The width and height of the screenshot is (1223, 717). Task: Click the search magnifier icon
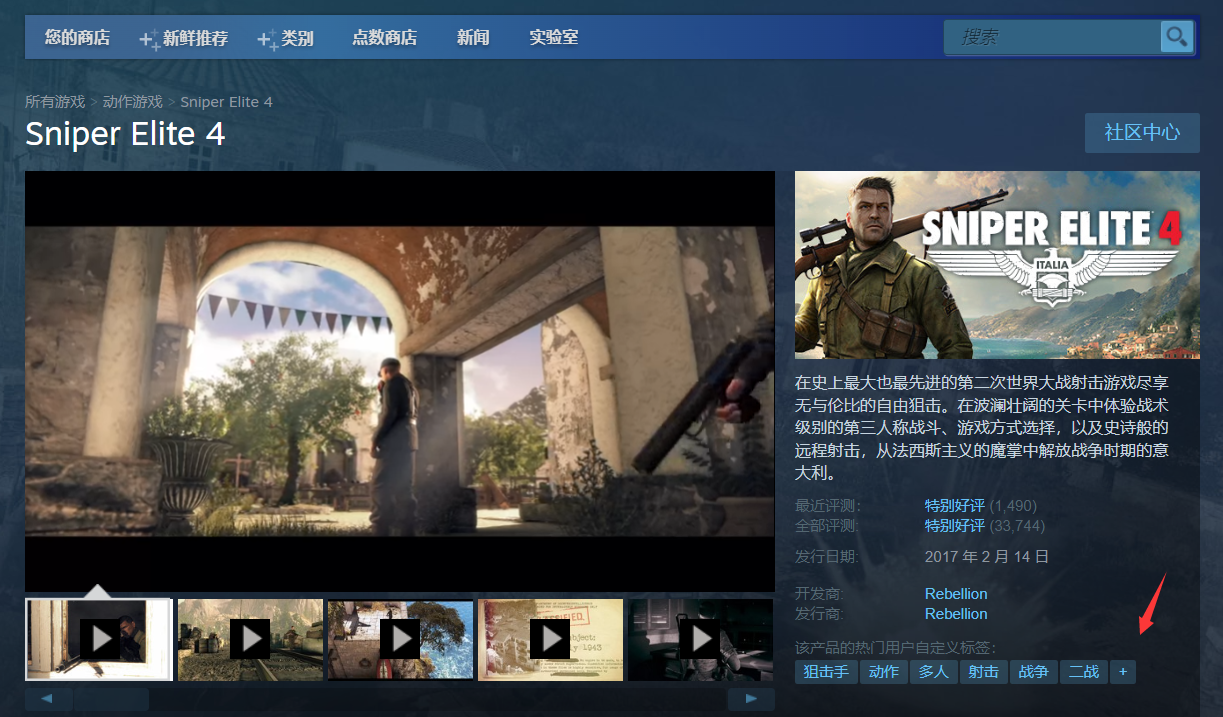(1176, 37)
